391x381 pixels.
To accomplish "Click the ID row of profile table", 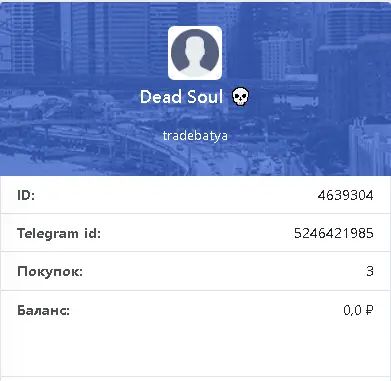I will pyautogui.click(x=195, y=195).
